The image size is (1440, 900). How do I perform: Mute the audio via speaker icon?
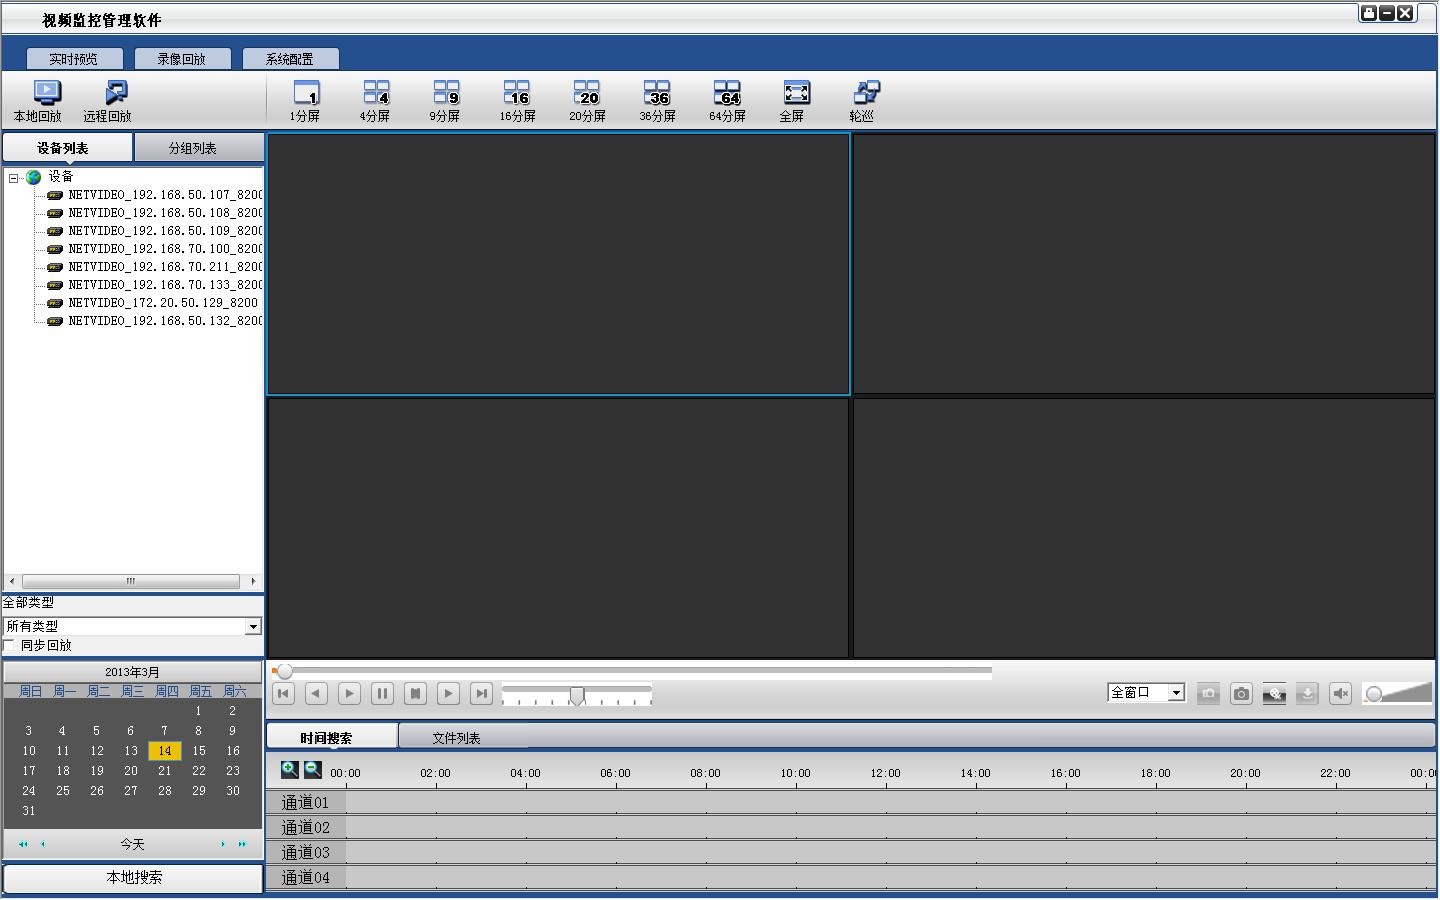pos(1340,693)
